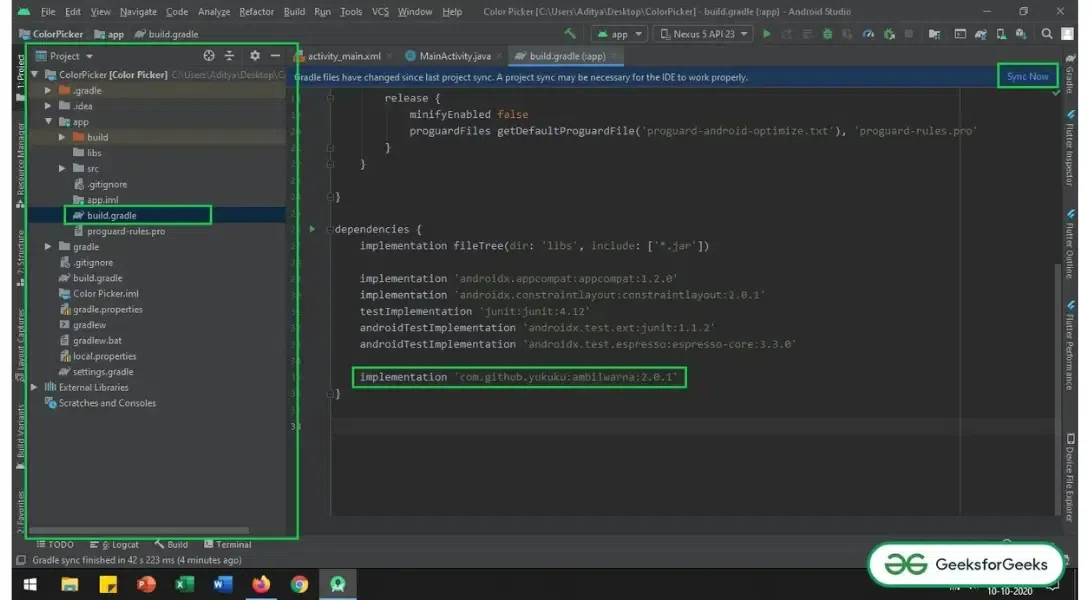Click the locate target icon in Project panel

[209, 56]
